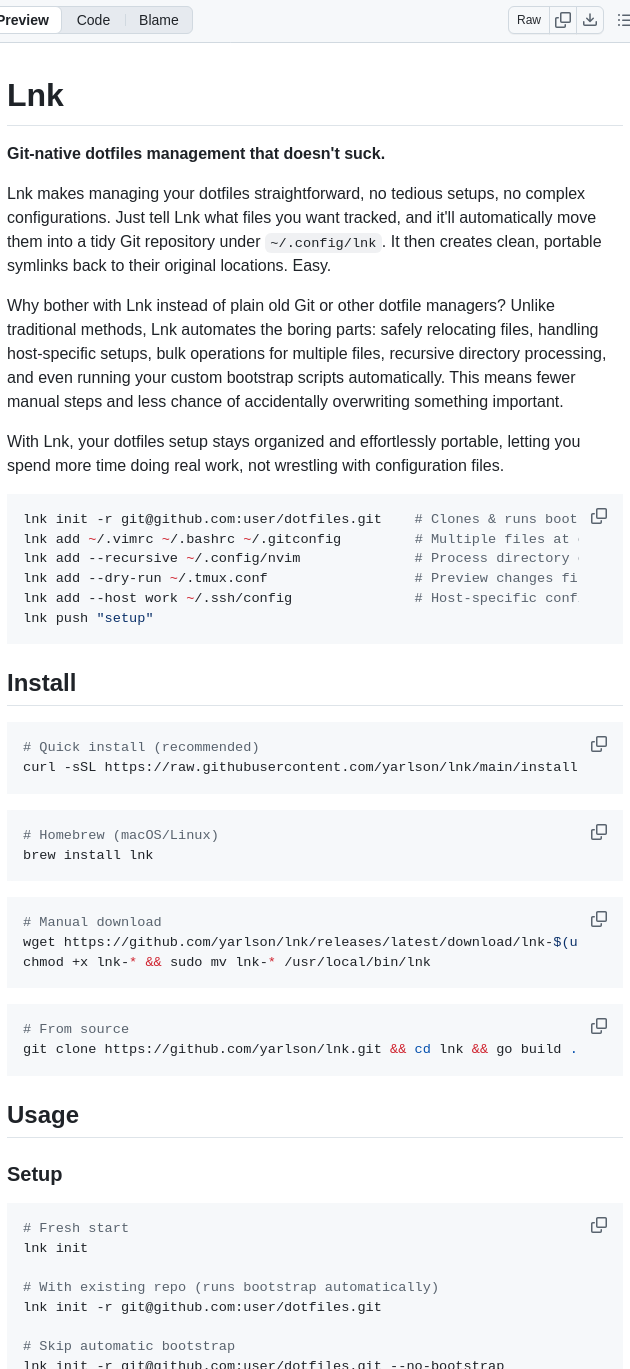Copy the Manual download code block

coord(599,919)
